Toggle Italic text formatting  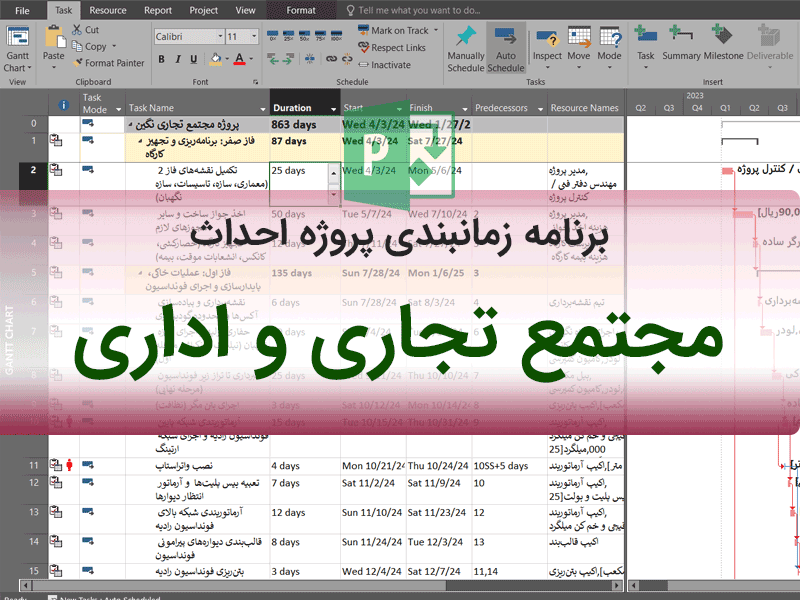tap(177, 59)
